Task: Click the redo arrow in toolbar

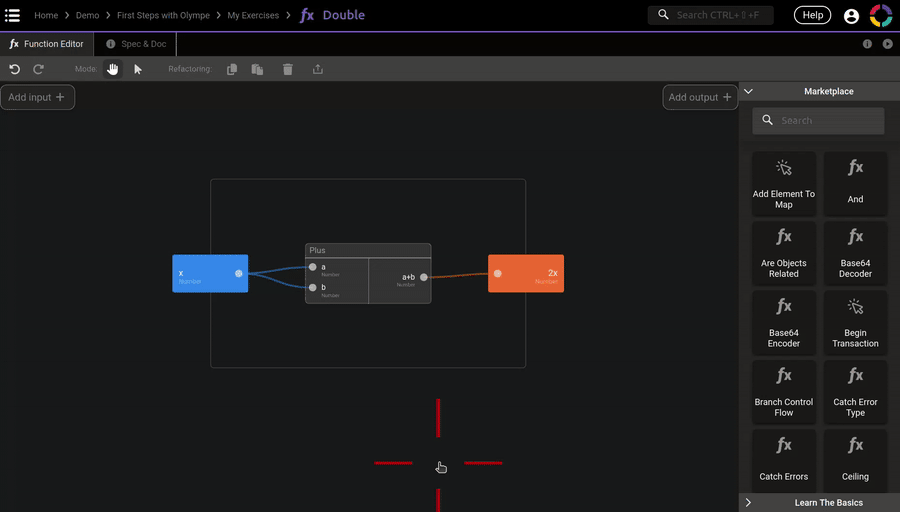Action: pos(39,69)
